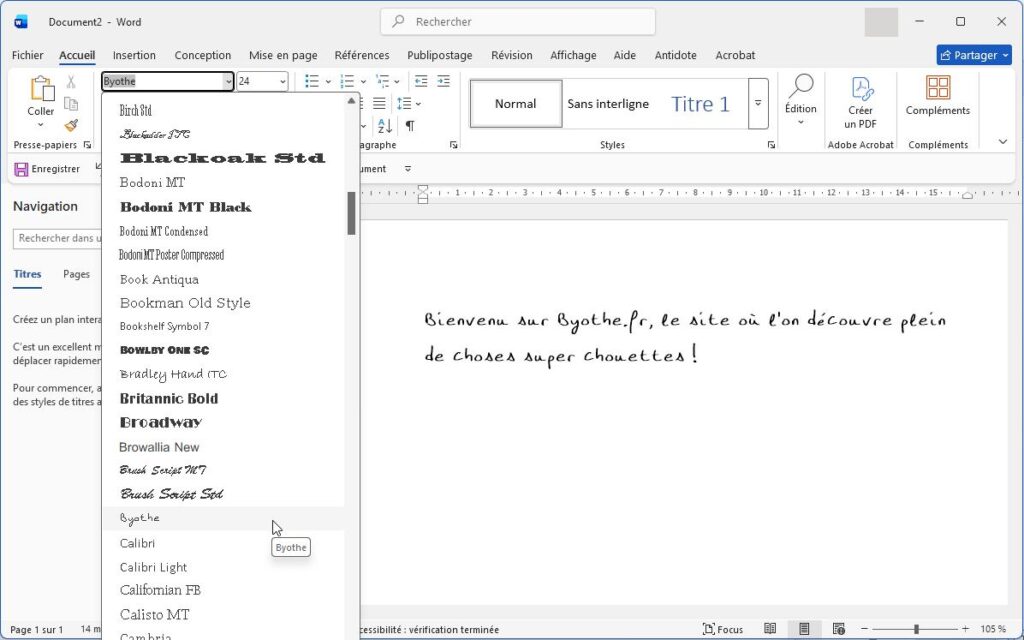This screenshot has height=640, width=1024.
Task: Customize Quick Access toolbar arrow
Action: tap(408, 169)
